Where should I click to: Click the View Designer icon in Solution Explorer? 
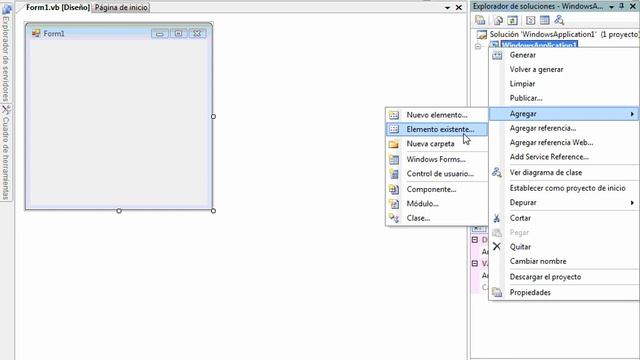tap(544, 20)
